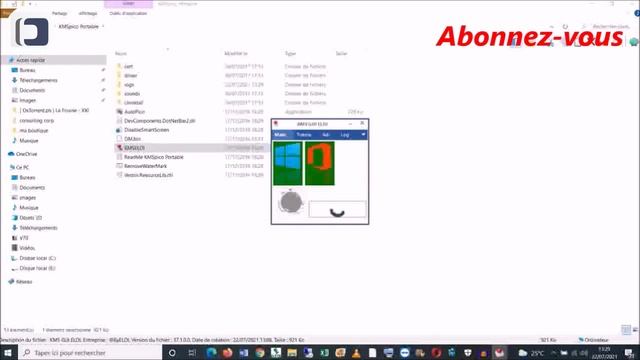
Task: Select the driver folder
Action: (x=130, y=76)
